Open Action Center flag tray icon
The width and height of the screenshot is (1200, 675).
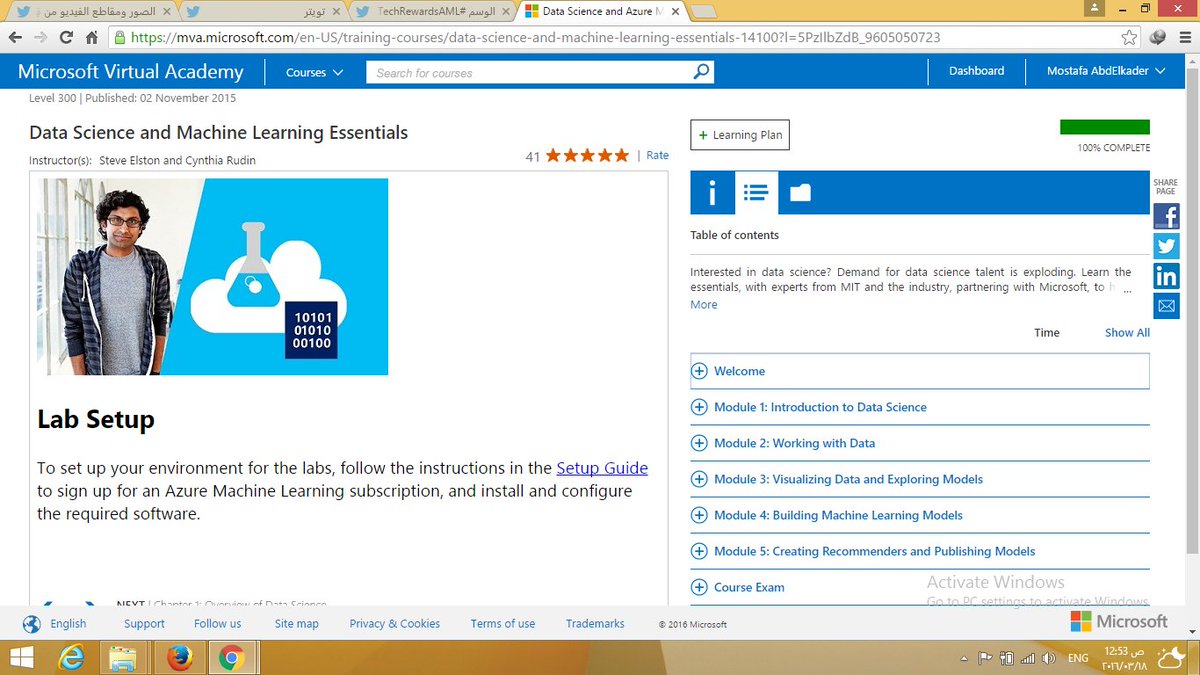click(x=985, y=658)
